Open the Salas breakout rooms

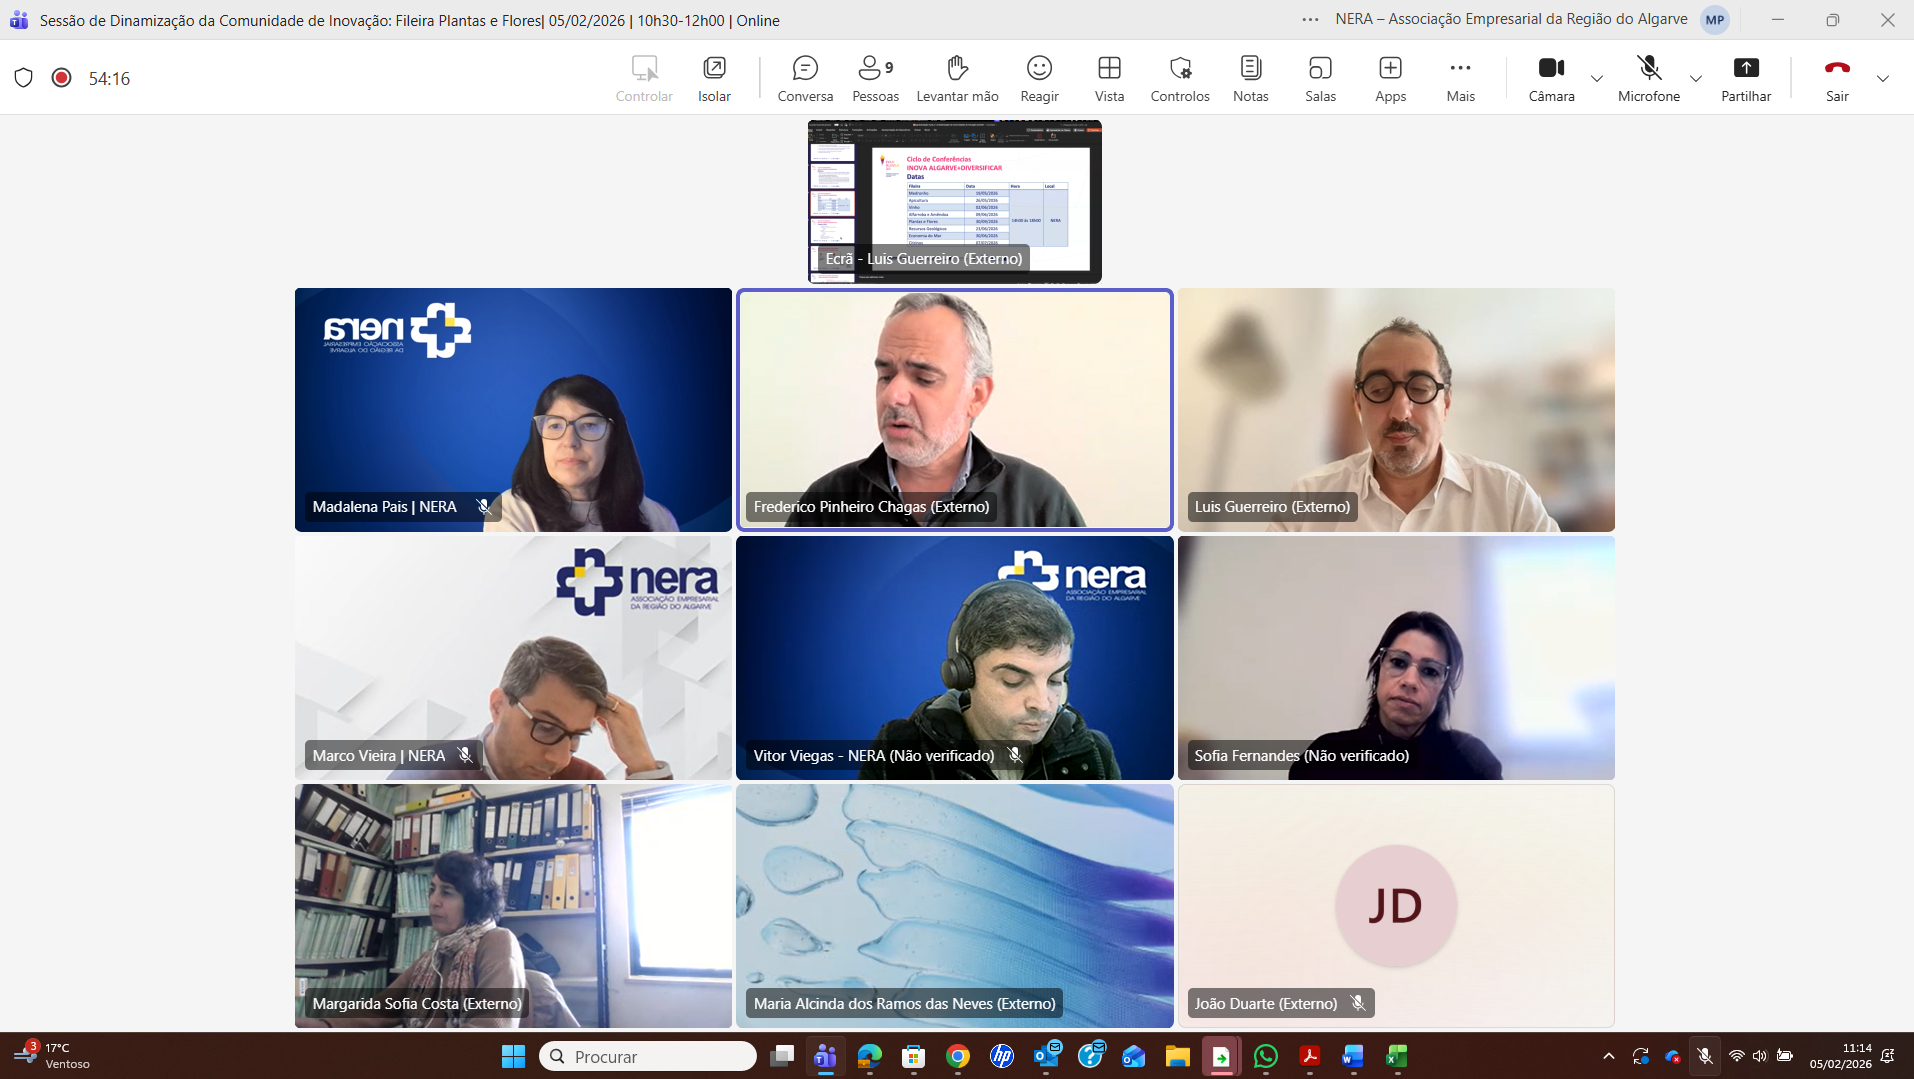pos(1320,78)
